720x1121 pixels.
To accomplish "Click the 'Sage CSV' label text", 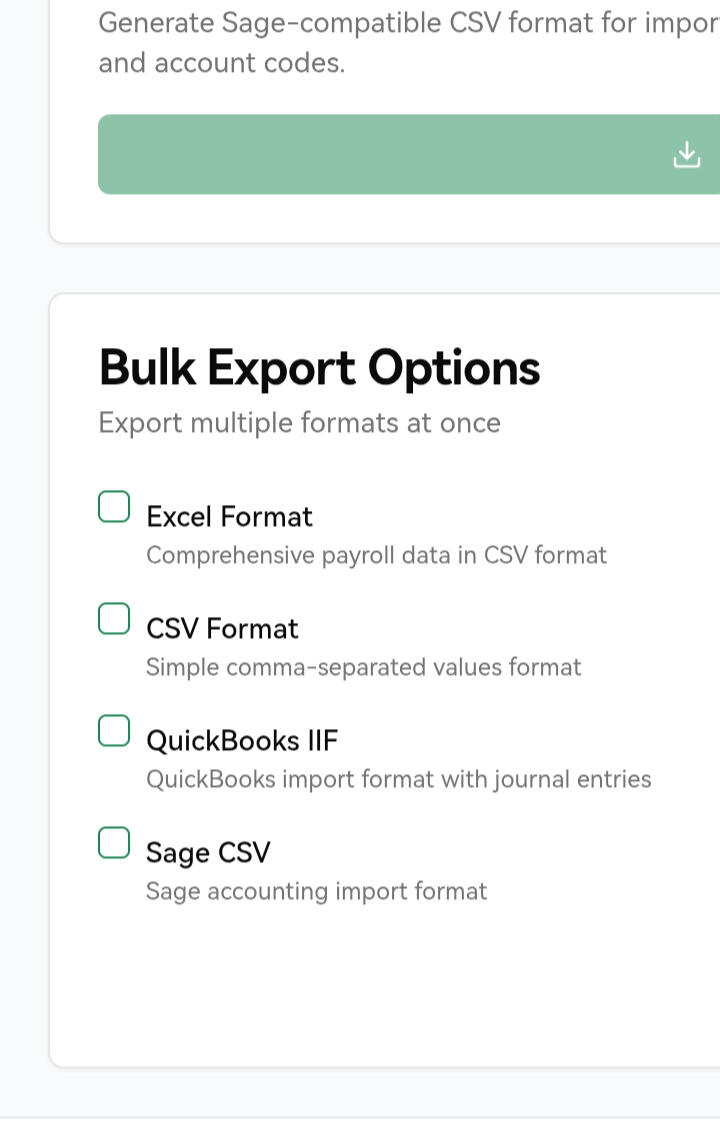I will (208, 852).
